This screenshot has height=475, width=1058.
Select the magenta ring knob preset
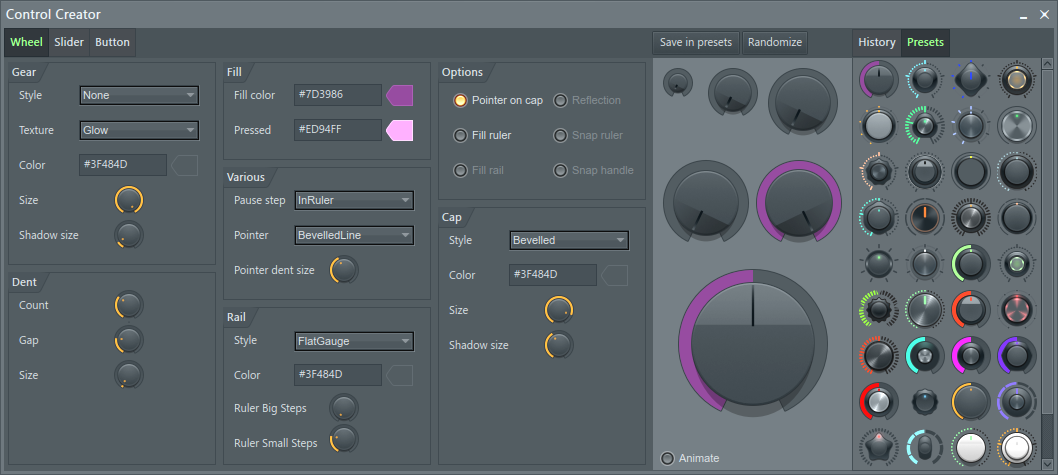[970, 355]
